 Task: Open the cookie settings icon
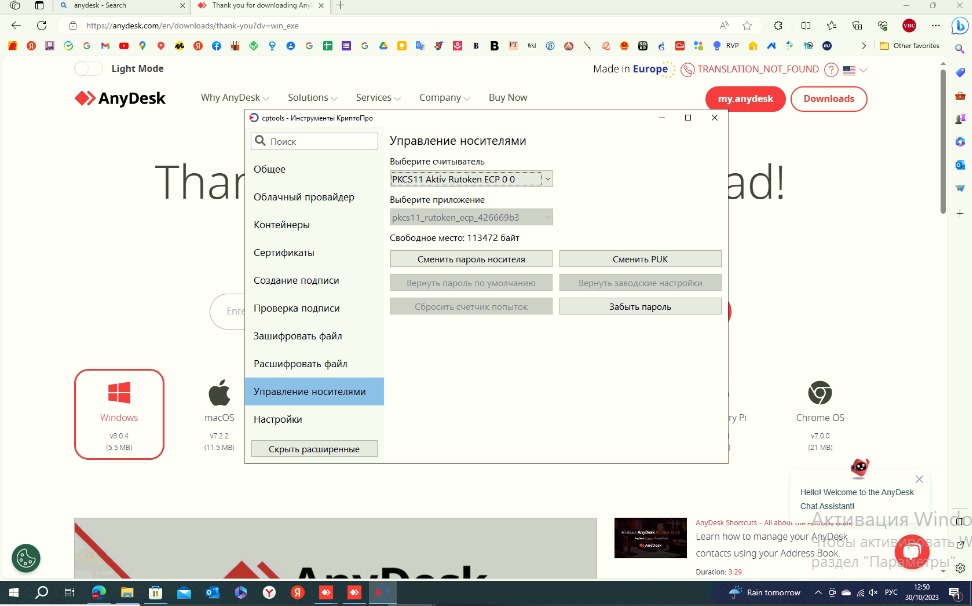click(26, 558)
